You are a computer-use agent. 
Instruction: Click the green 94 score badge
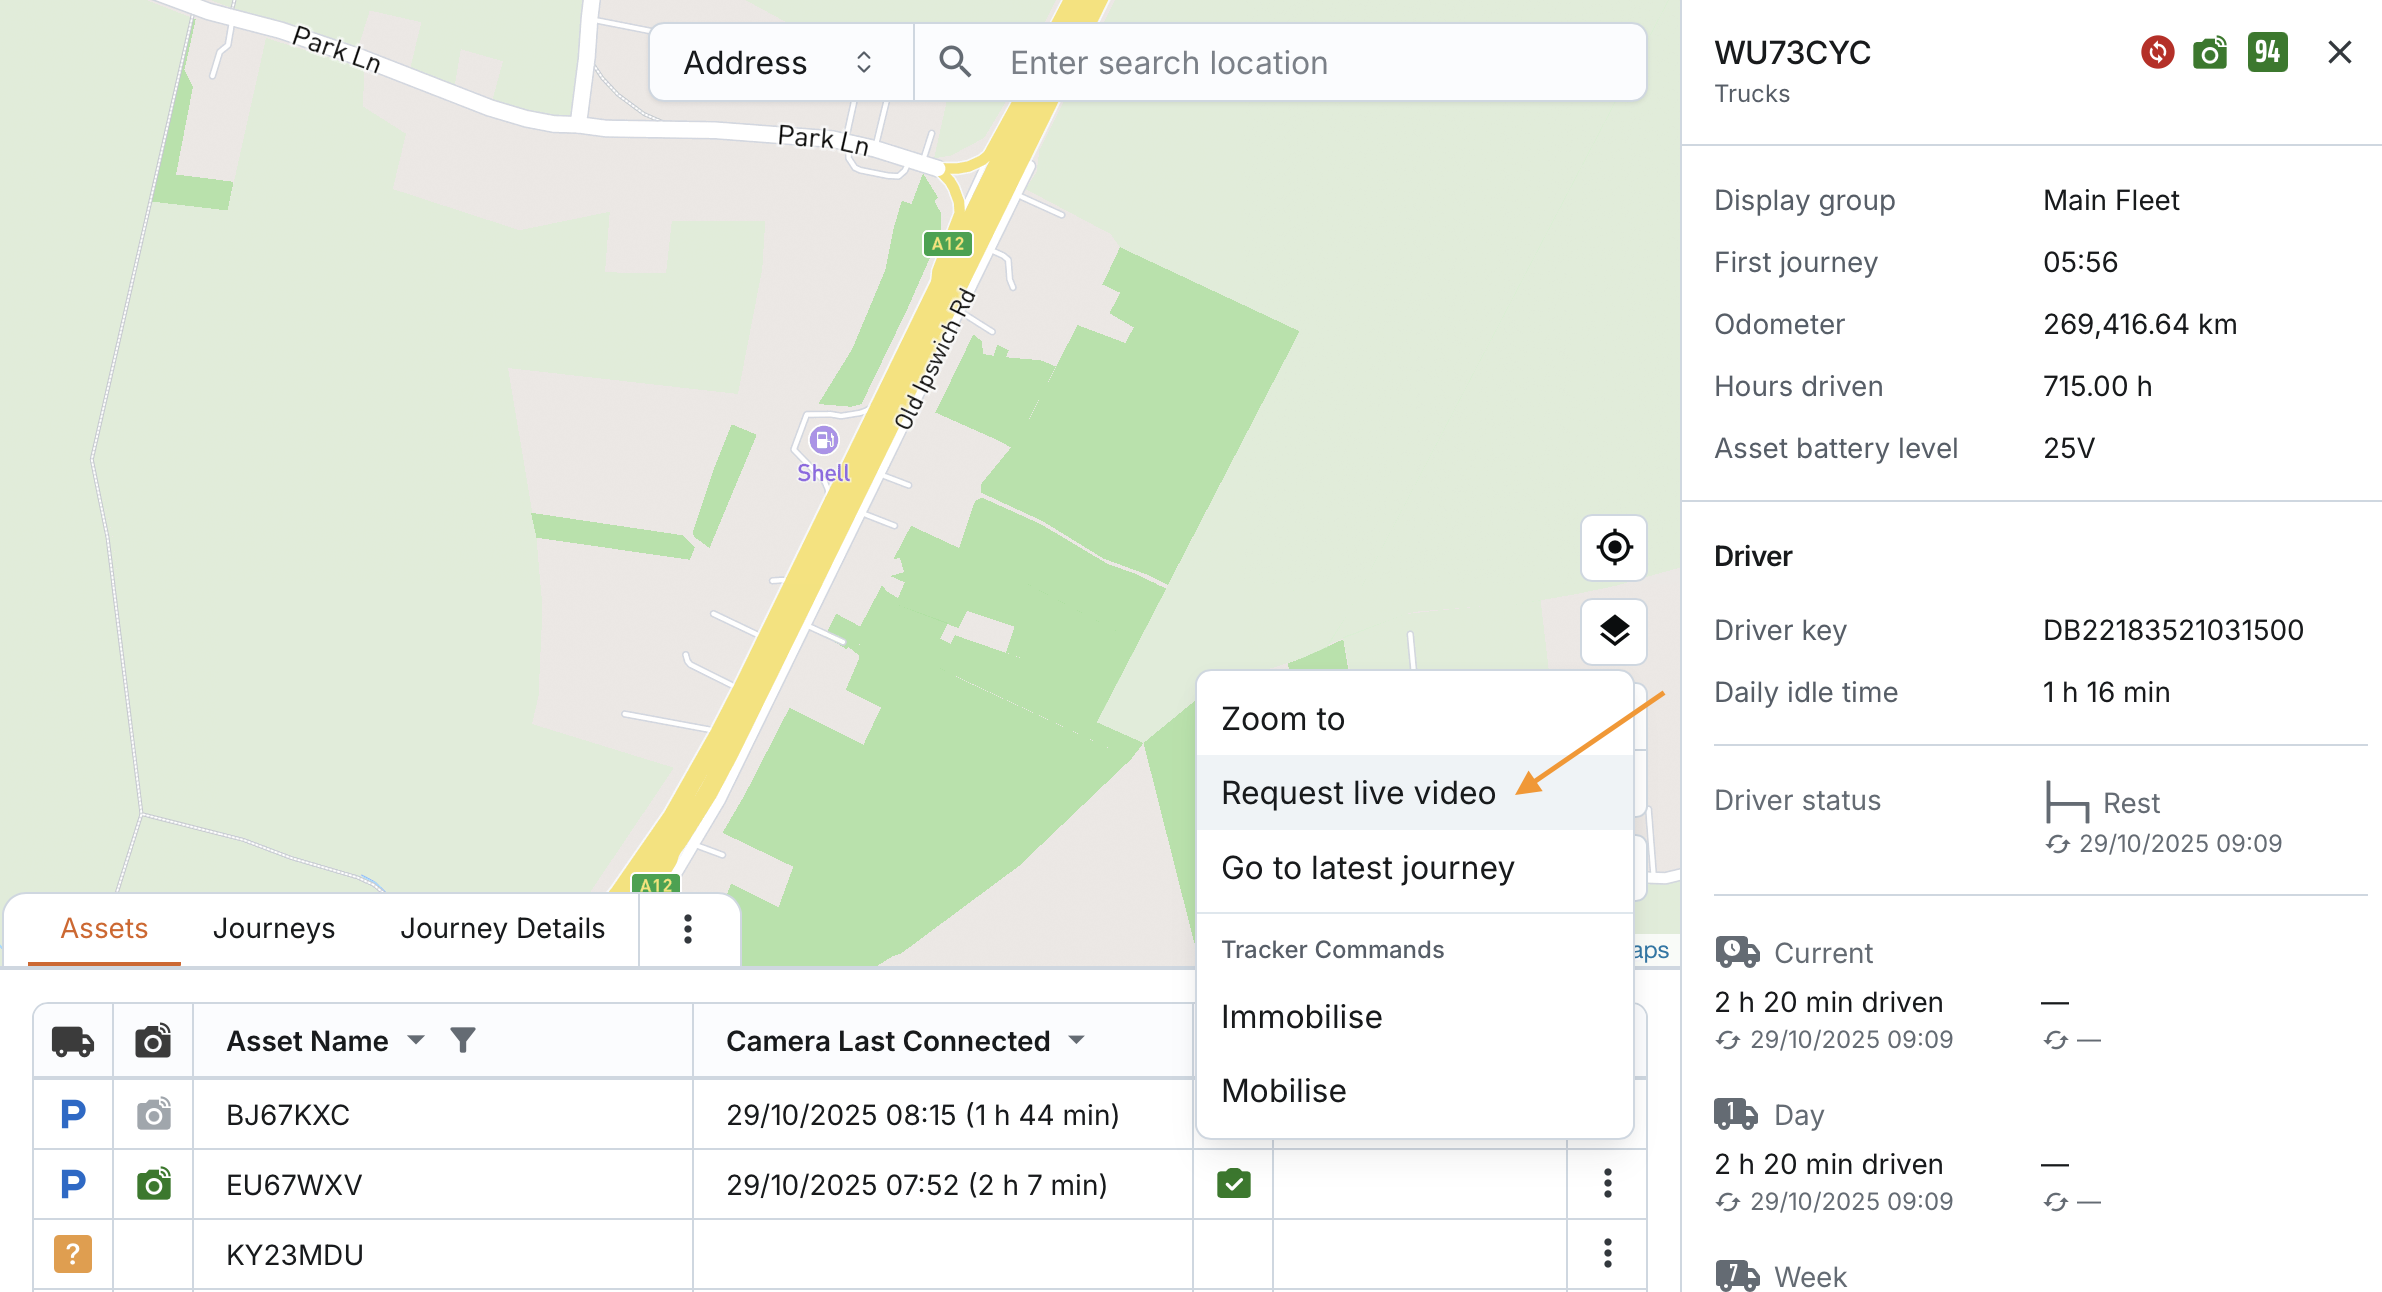tap(2267, 52)
